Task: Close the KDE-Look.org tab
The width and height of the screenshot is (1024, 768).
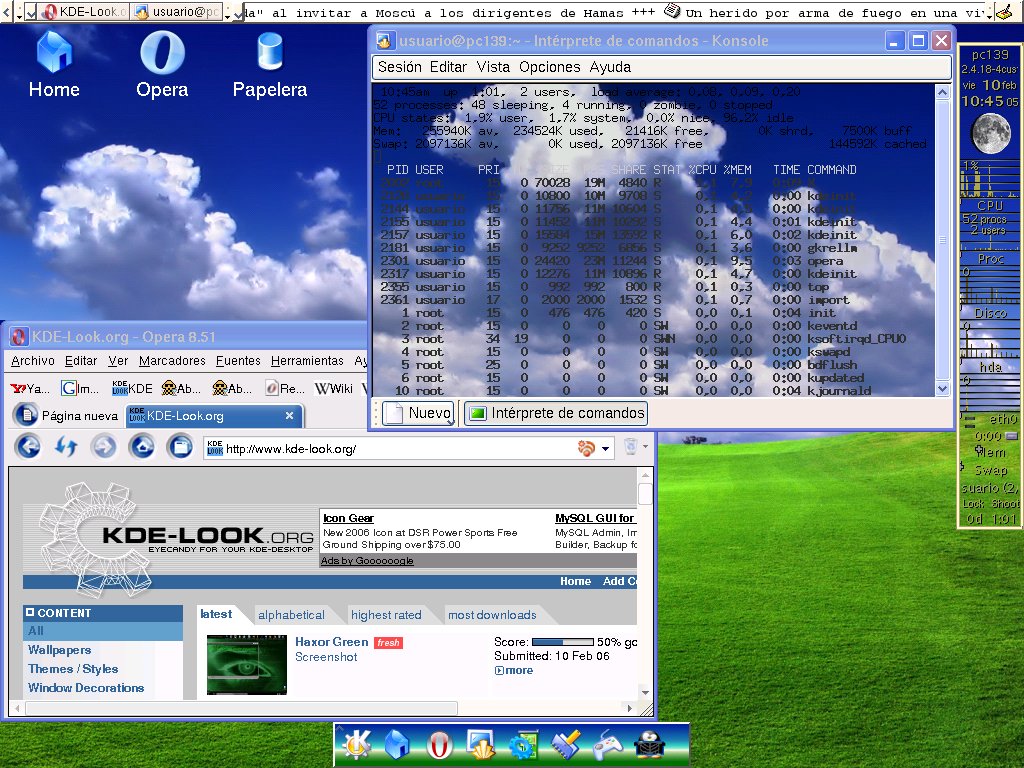Action: (289, 415)
